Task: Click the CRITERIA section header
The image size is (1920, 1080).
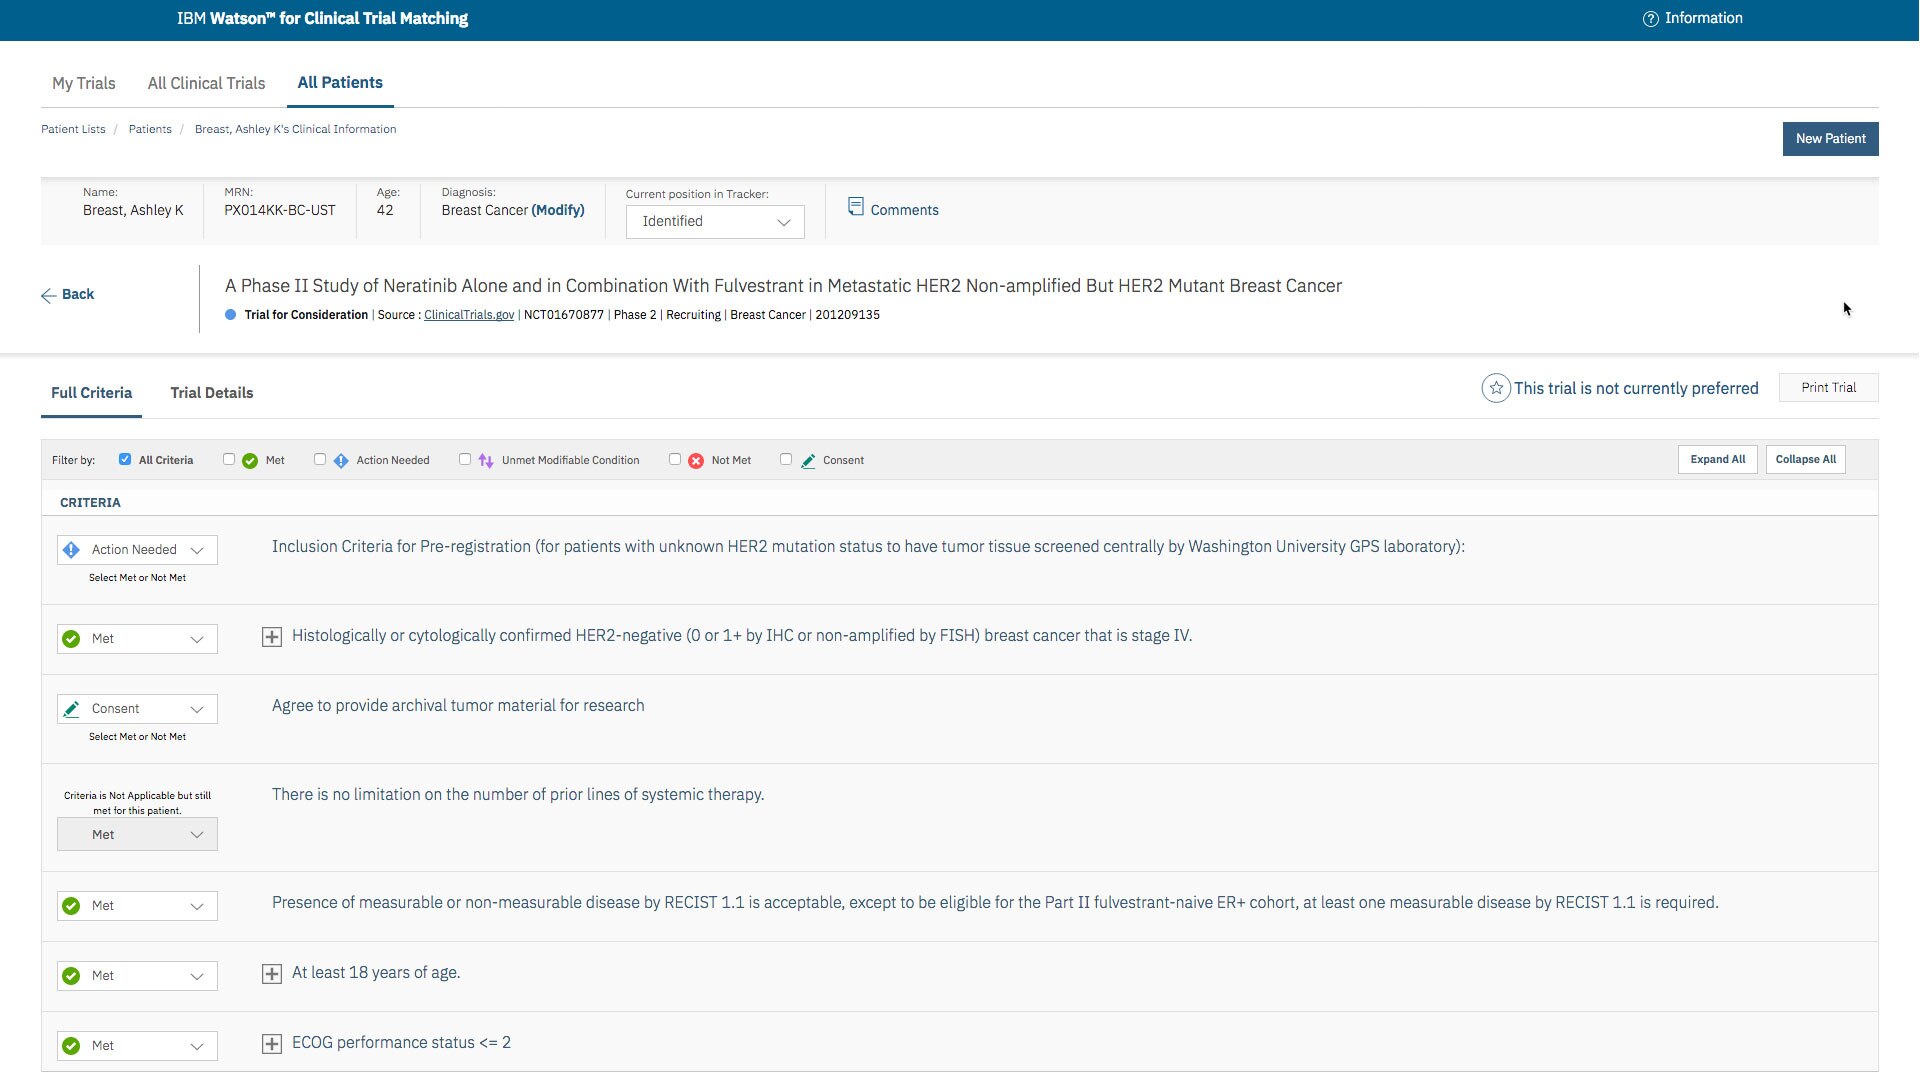Action: [90, 503]
